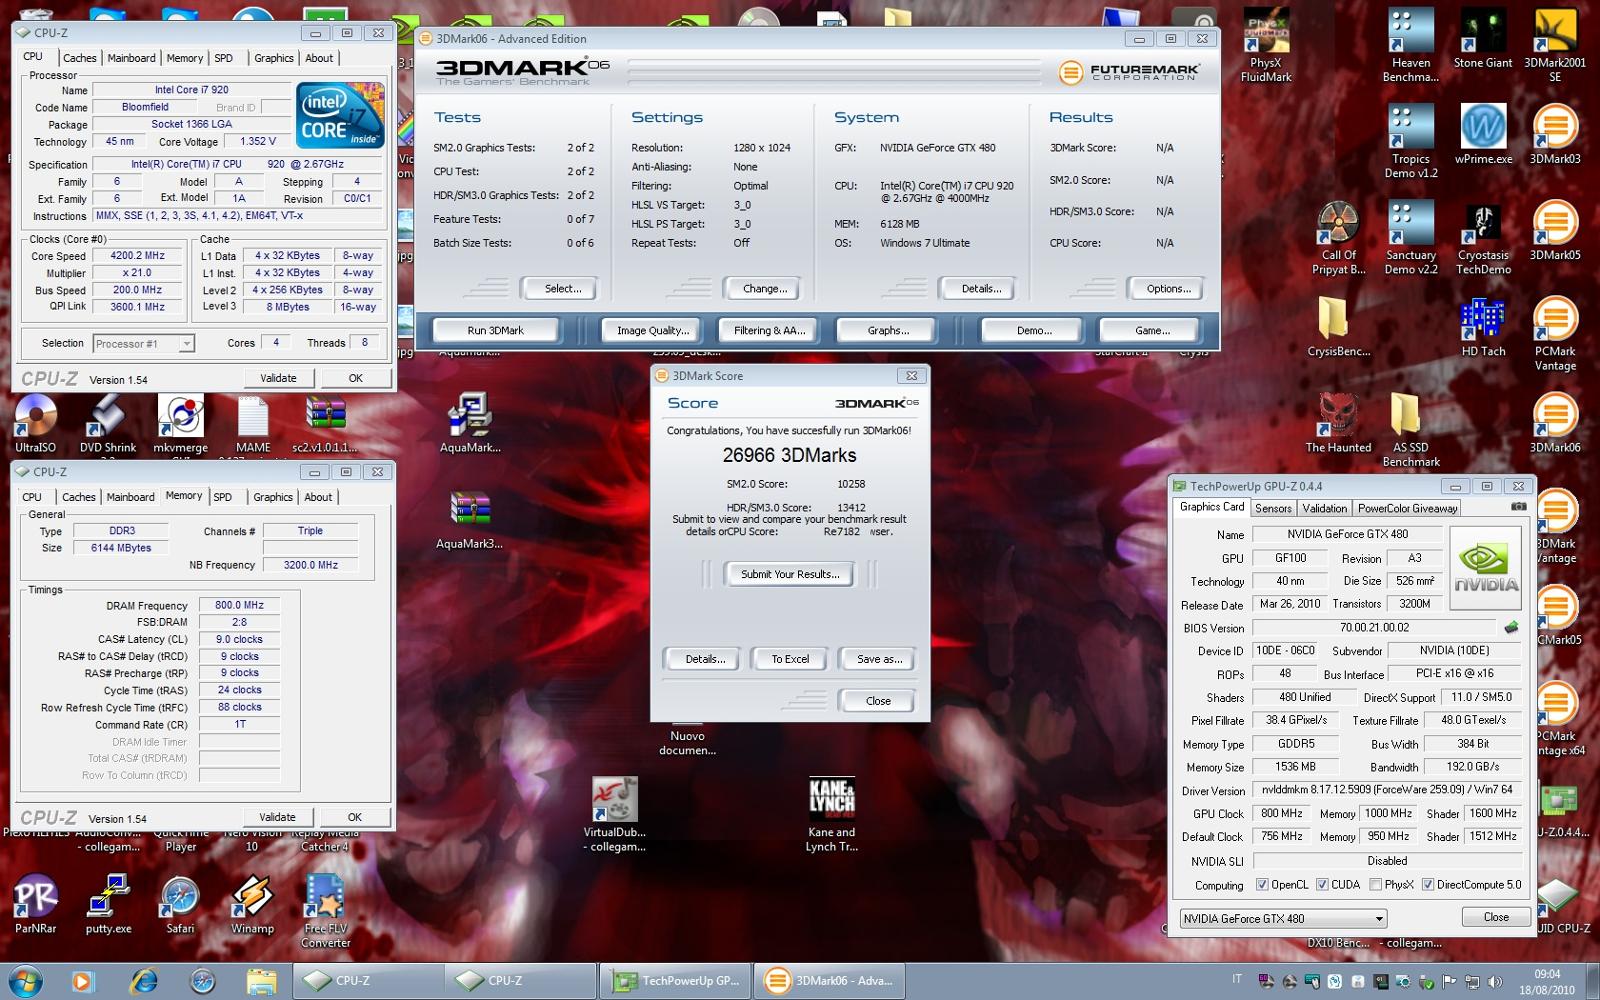Open the AS SSD Benchmark folder
The width and height of the screenshot is (1600, 1000).
pyautogui.click(x=1410, y=429)
